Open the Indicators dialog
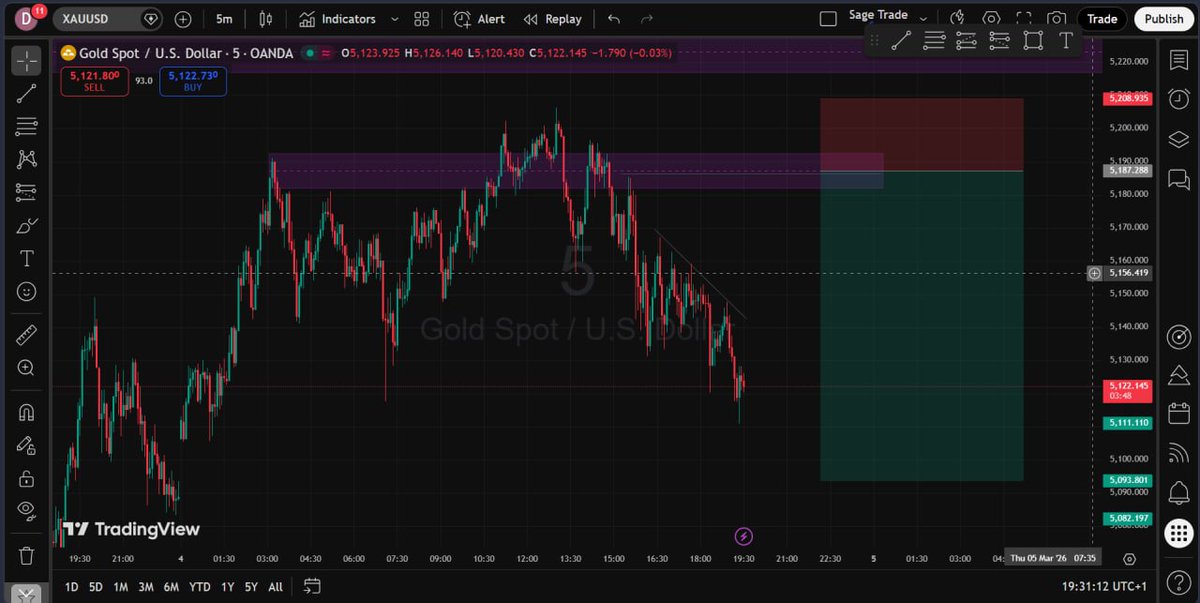 click(337, 19)
